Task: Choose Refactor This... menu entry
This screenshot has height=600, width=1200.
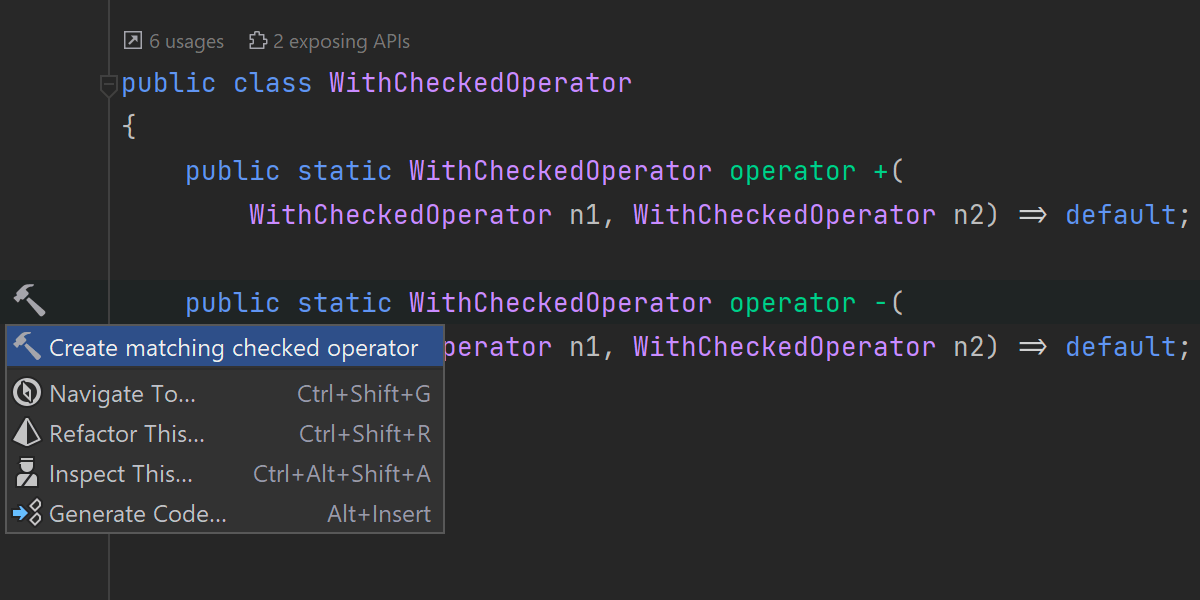Action: point(127,434)
